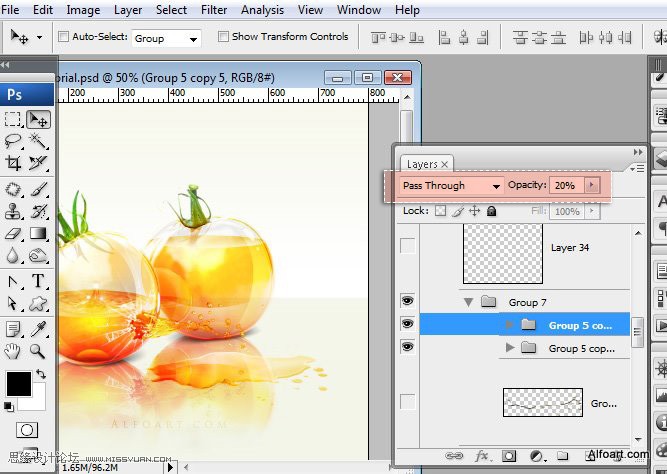Check Show Transform Controls

(223, 37)
